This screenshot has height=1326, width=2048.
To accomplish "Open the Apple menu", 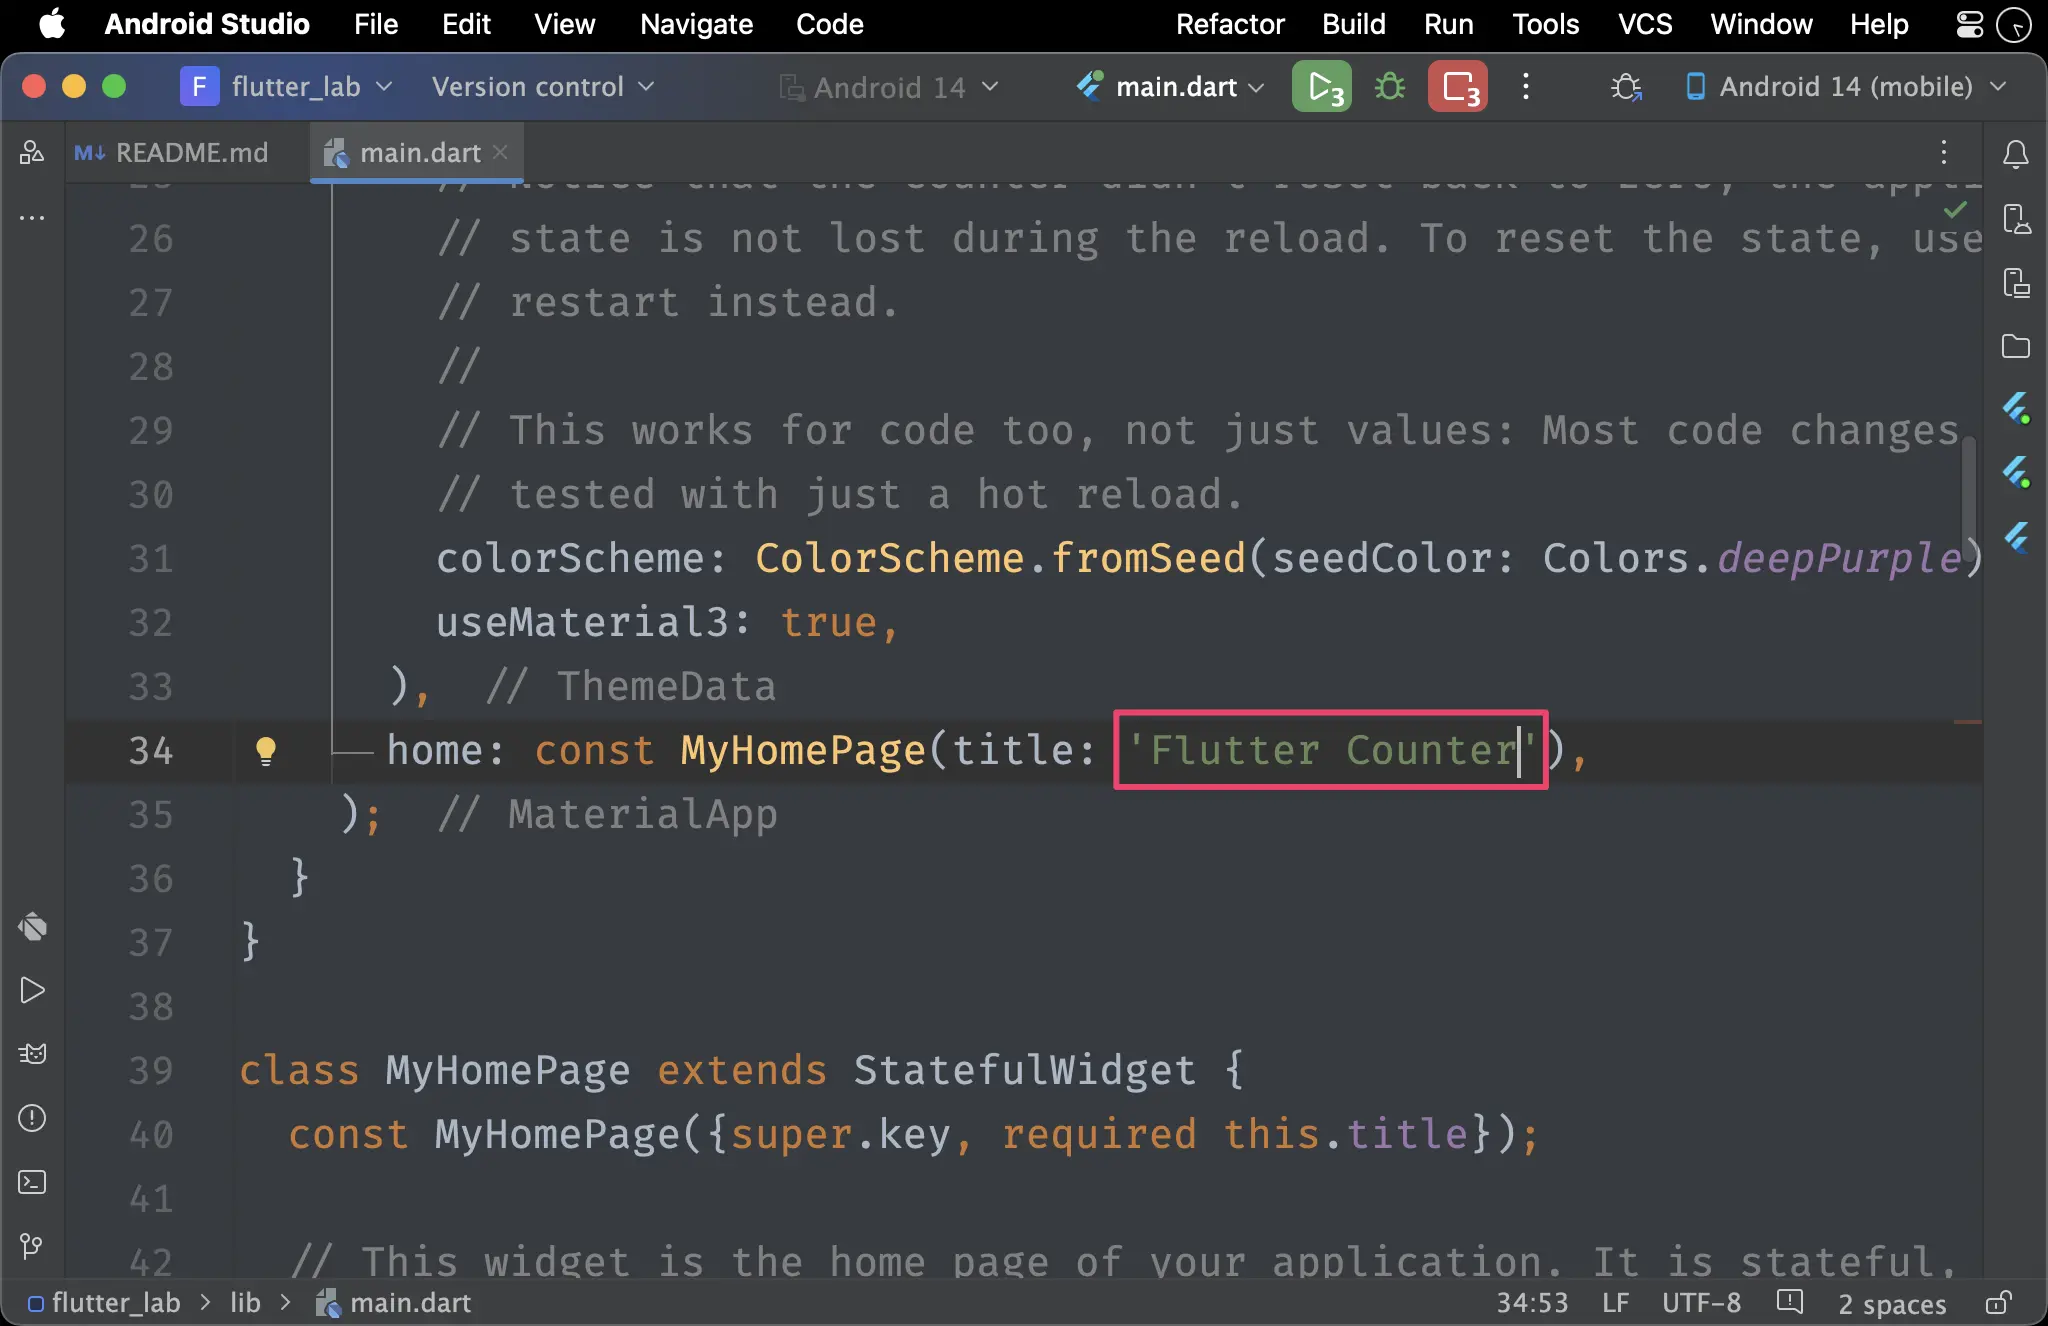I will (52, 24).
